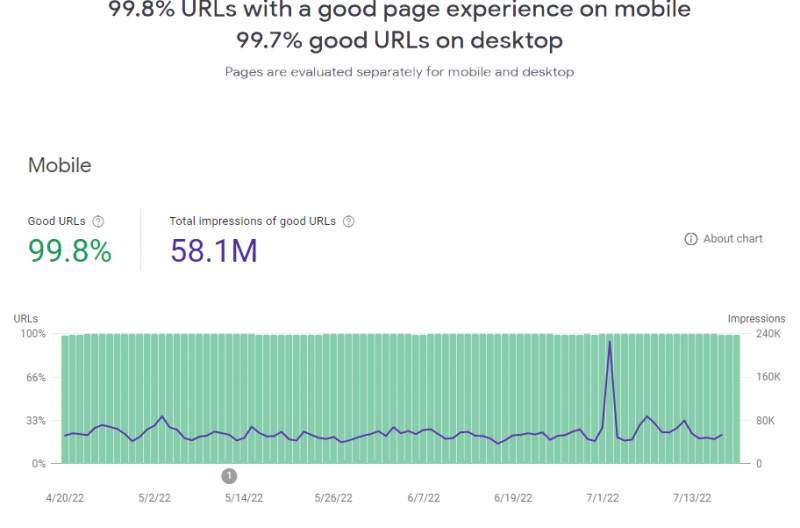This screenshot has width=800, height=528.
Task: Click help icon next to Total impressions
Action: pos(349,222)
